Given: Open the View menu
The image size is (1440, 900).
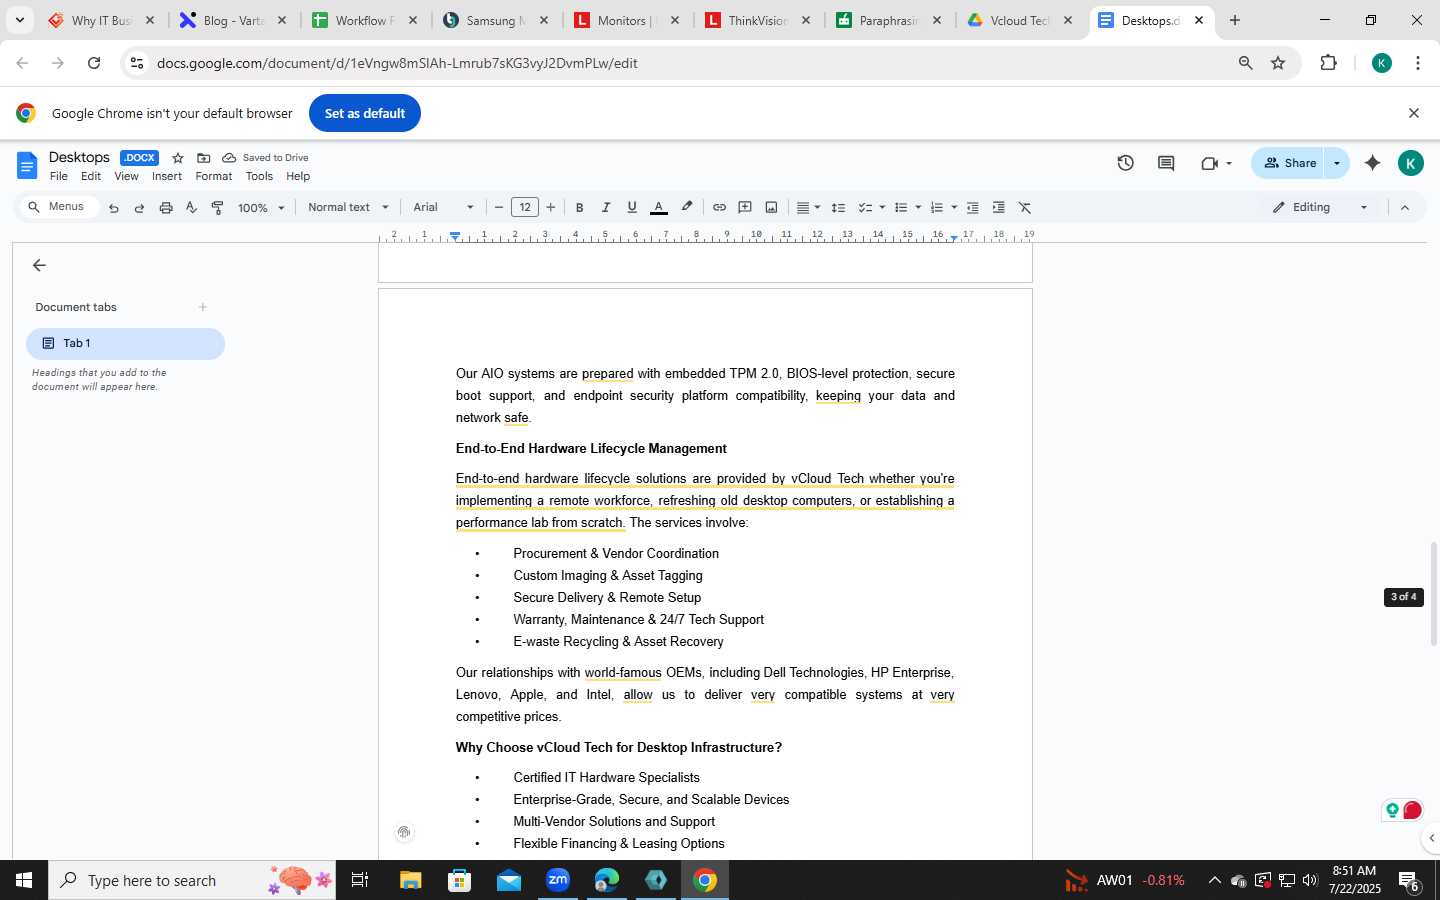Looking at the screenshot, I should [x=126, y=176].
